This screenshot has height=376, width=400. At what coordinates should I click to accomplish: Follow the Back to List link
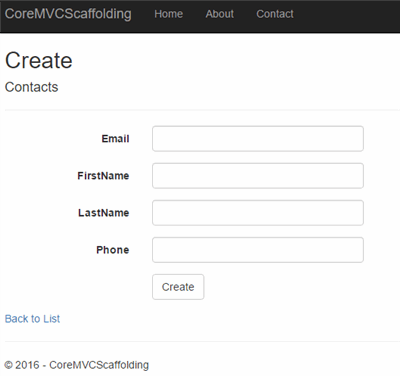pos(32,319)
